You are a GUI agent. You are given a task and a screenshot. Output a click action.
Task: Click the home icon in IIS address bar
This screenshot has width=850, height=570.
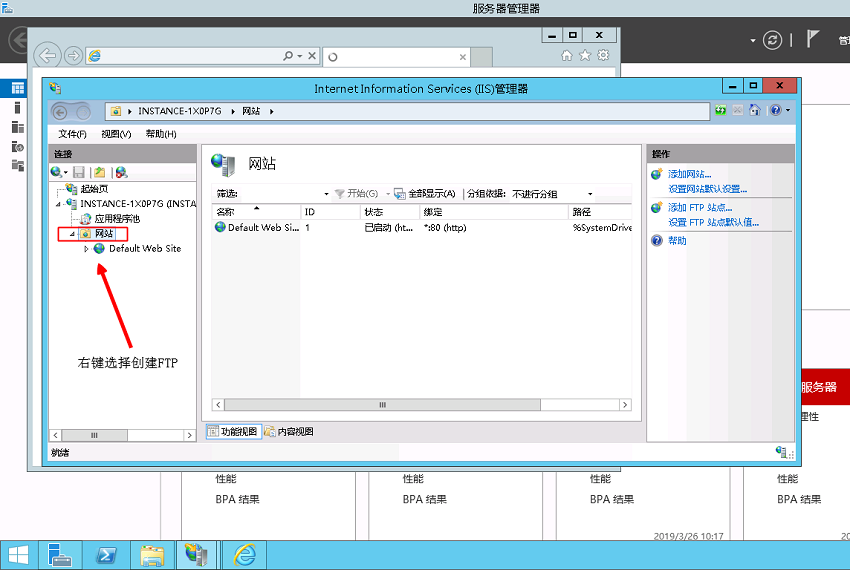(755, 110)
